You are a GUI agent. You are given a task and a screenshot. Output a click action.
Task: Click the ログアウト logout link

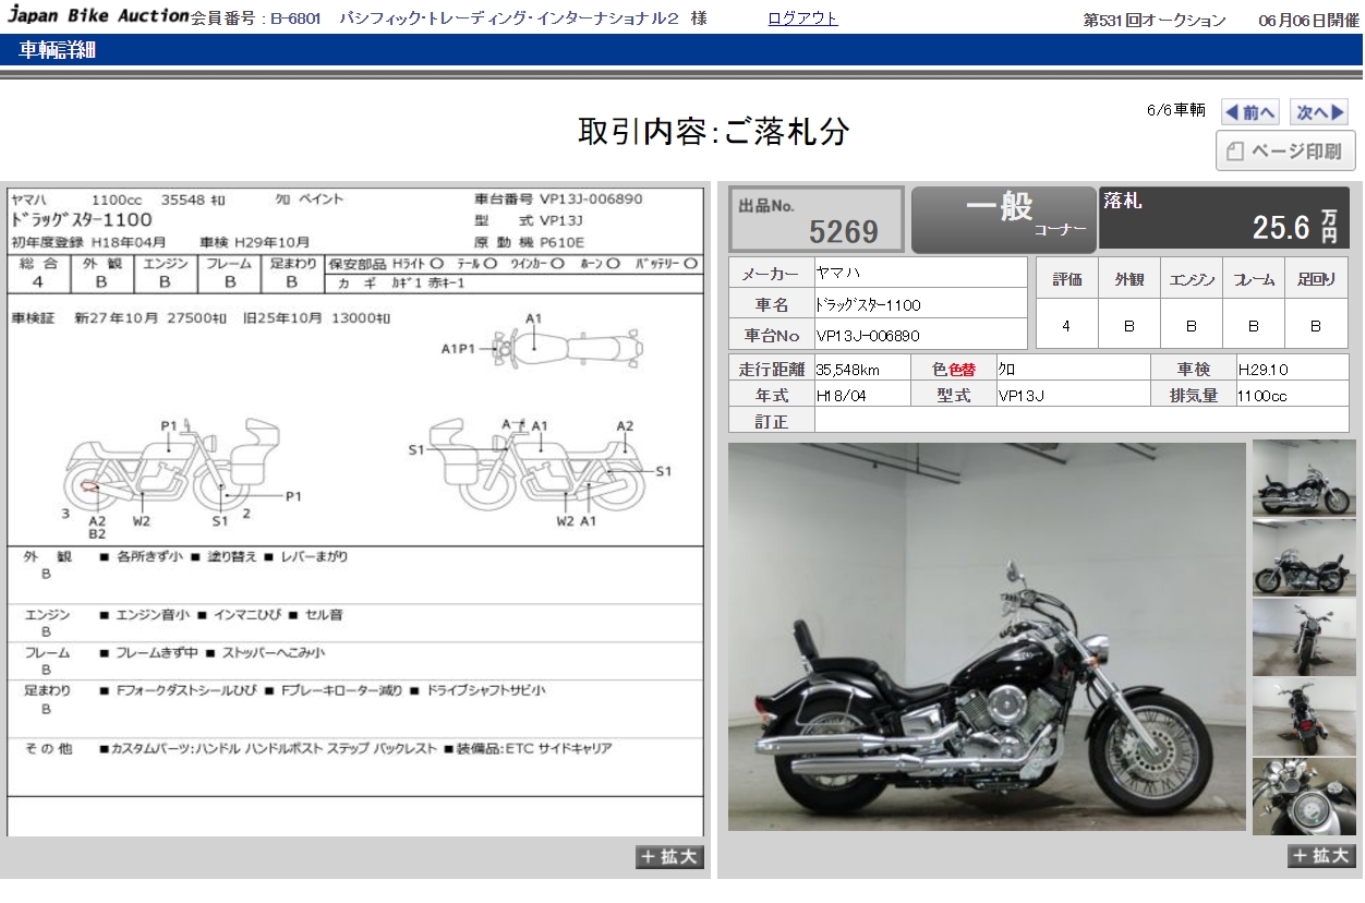[x=802, y=18]
